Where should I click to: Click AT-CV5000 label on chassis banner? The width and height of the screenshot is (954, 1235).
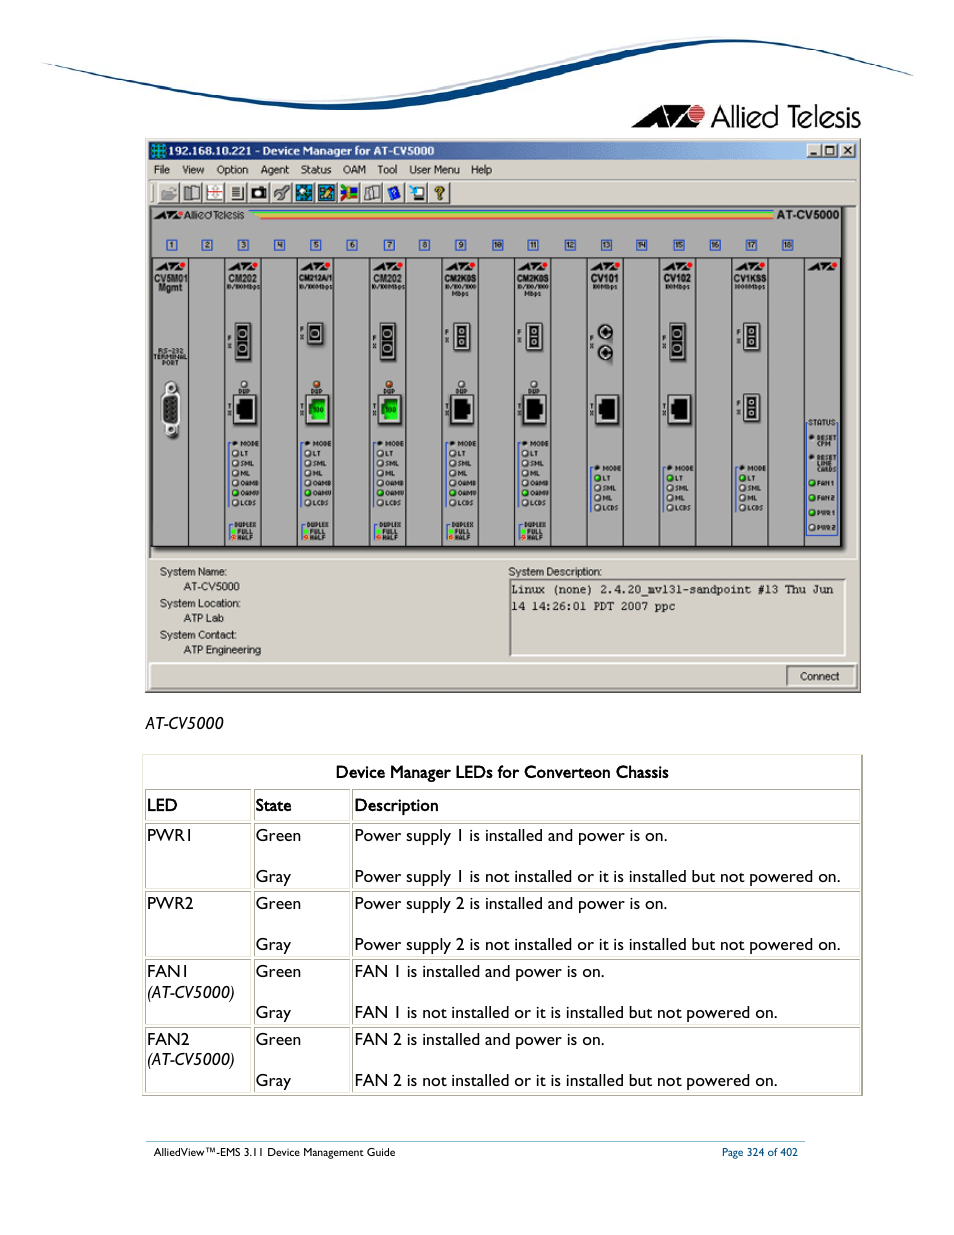(808, 215)
